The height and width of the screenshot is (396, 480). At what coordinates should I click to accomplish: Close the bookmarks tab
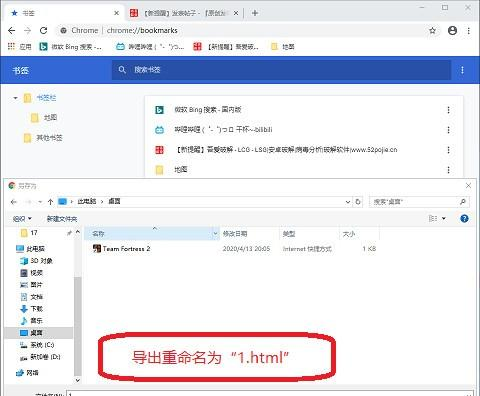pyautogui.click(x=116, y=13)
